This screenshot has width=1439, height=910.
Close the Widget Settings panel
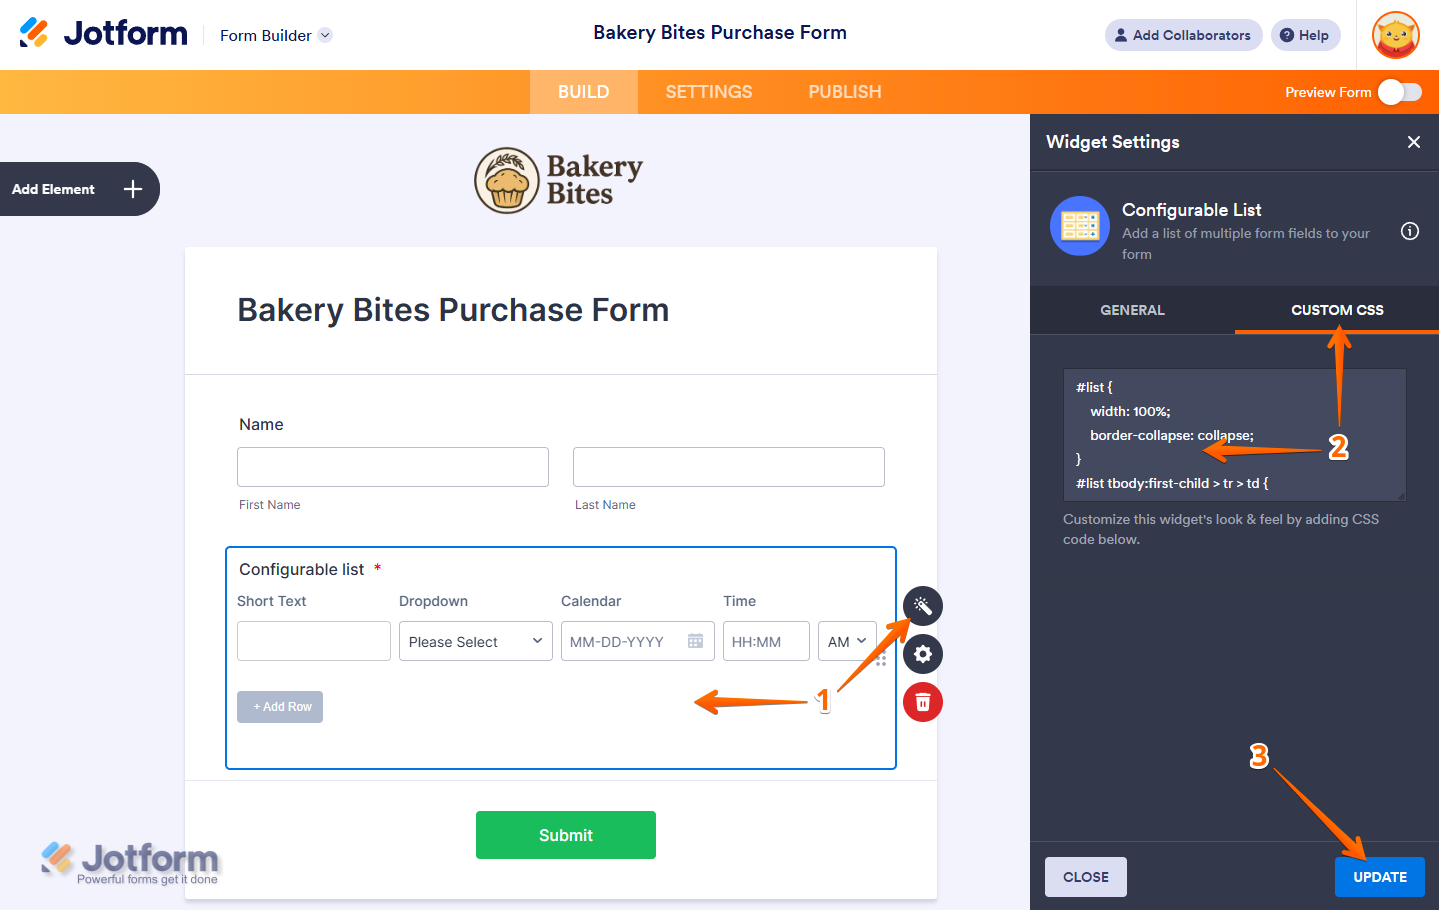click(1414, 142)
